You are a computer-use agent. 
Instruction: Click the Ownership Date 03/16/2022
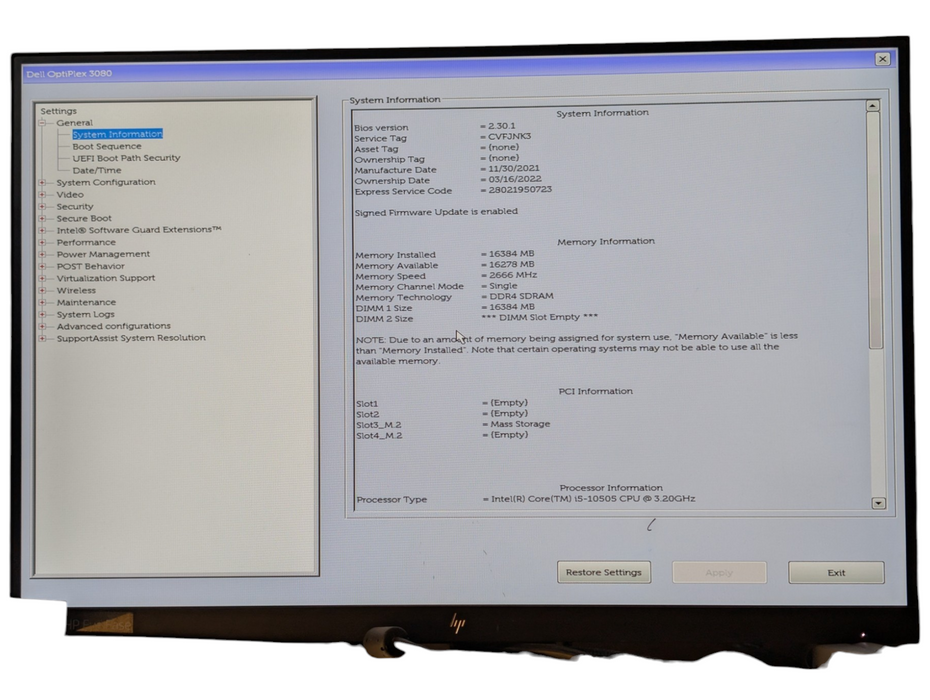coord(515,179)
